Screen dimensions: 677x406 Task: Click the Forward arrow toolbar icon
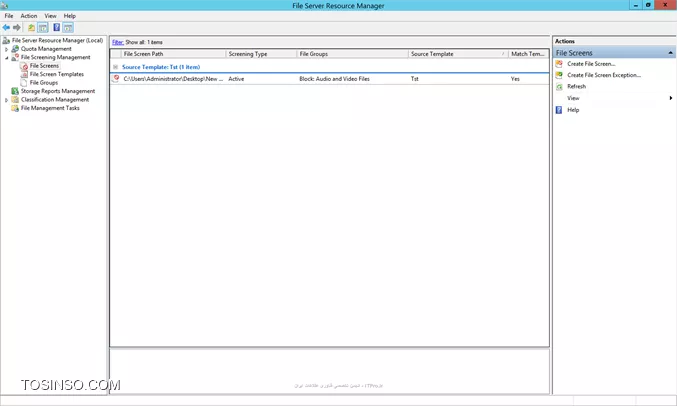coord(17,28)
